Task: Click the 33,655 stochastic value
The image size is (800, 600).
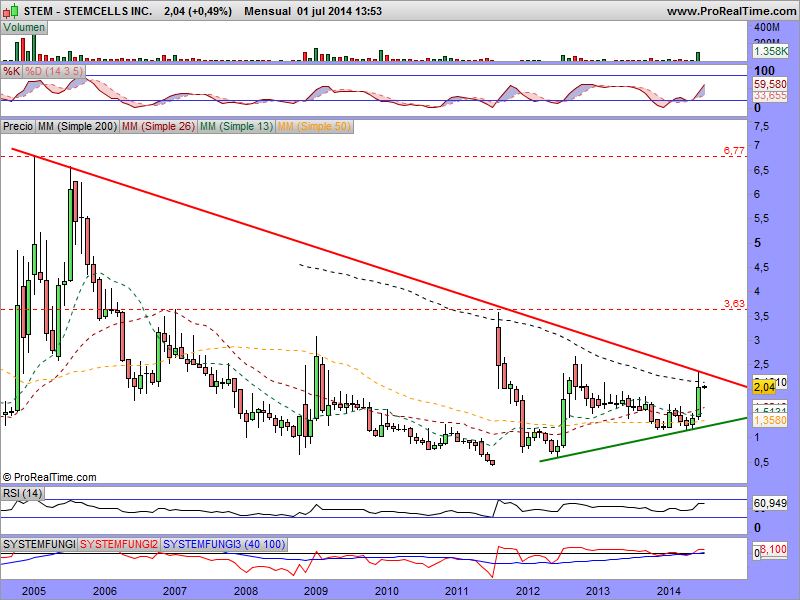Action: coord(770,96)
